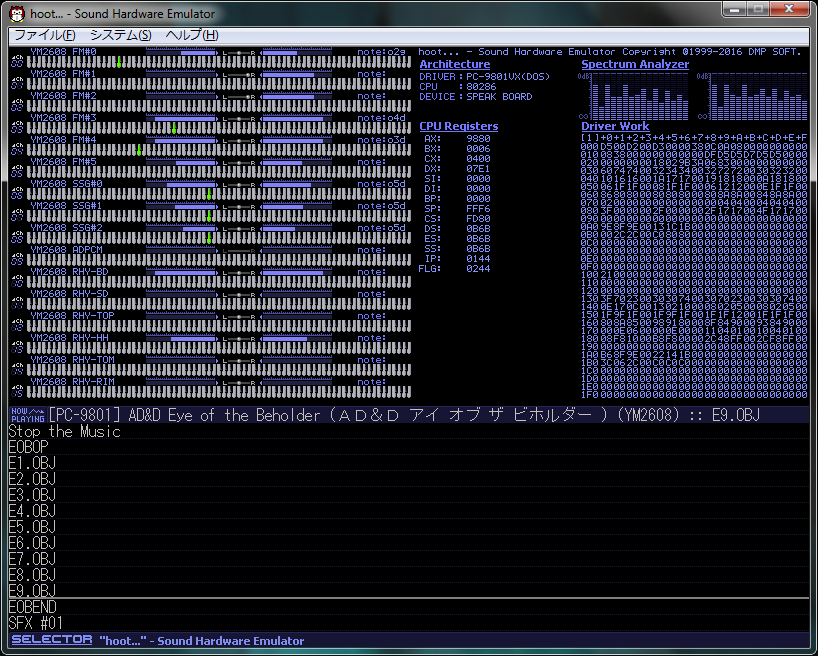Select track E1.OBJ in the selector

click(32, 463)
